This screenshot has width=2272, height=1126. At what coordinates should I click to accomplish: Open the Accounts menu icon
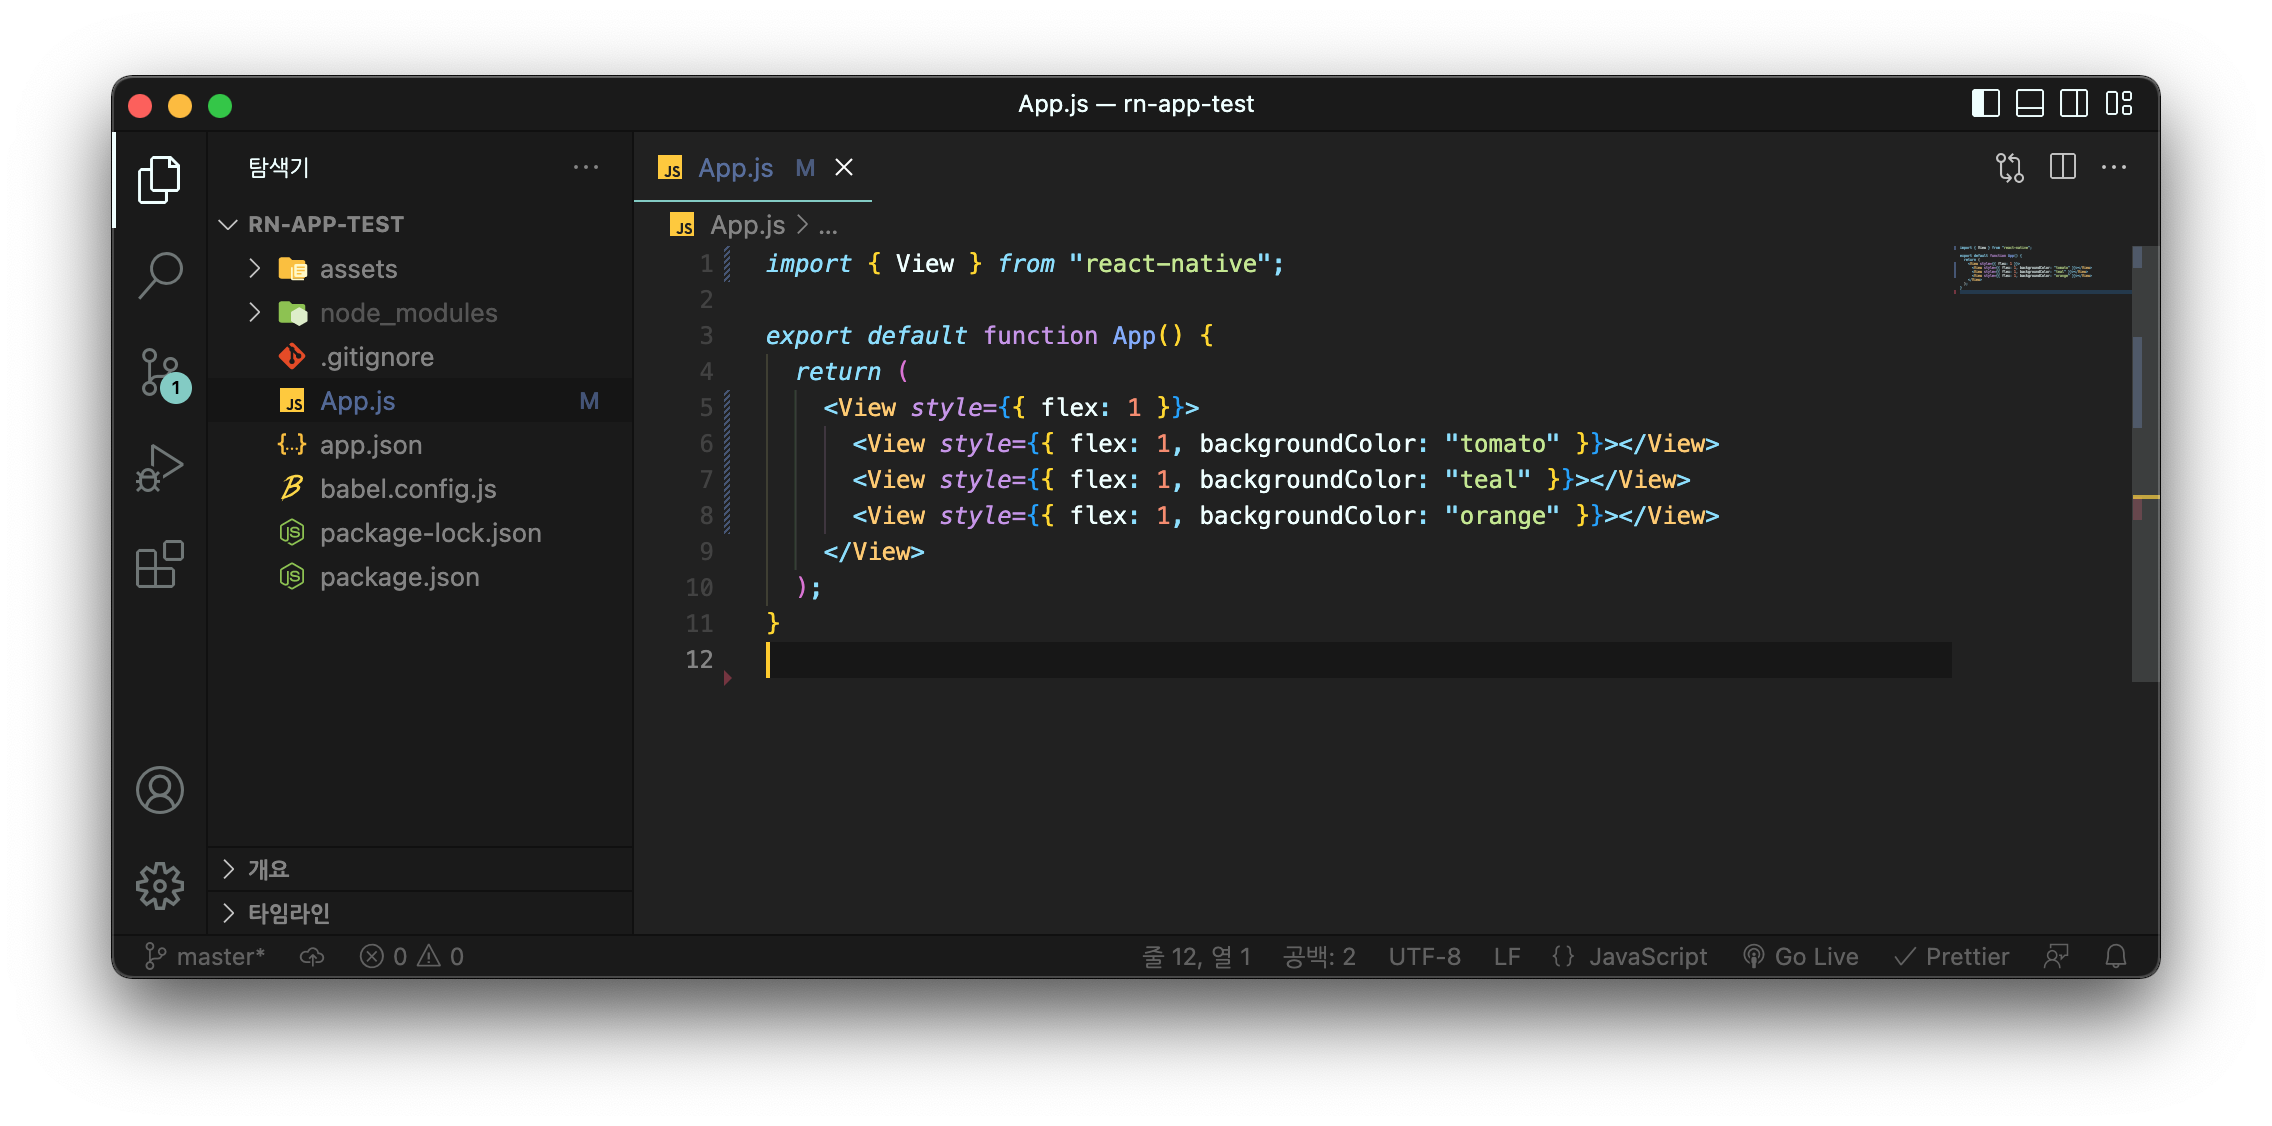[160, 790]
